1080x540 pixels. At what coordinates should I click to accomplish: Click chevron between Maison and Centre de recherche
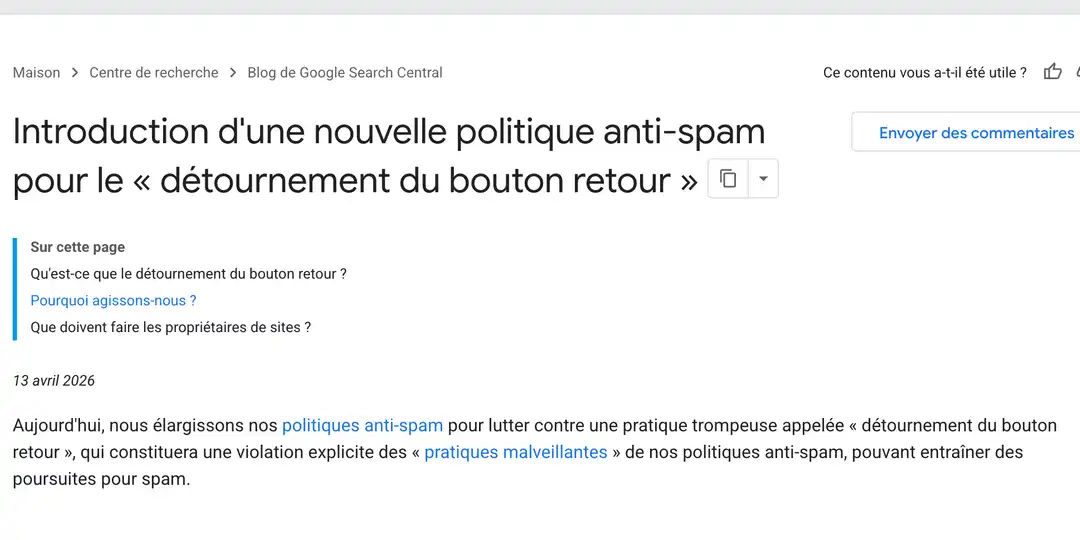tap(75, 73)
